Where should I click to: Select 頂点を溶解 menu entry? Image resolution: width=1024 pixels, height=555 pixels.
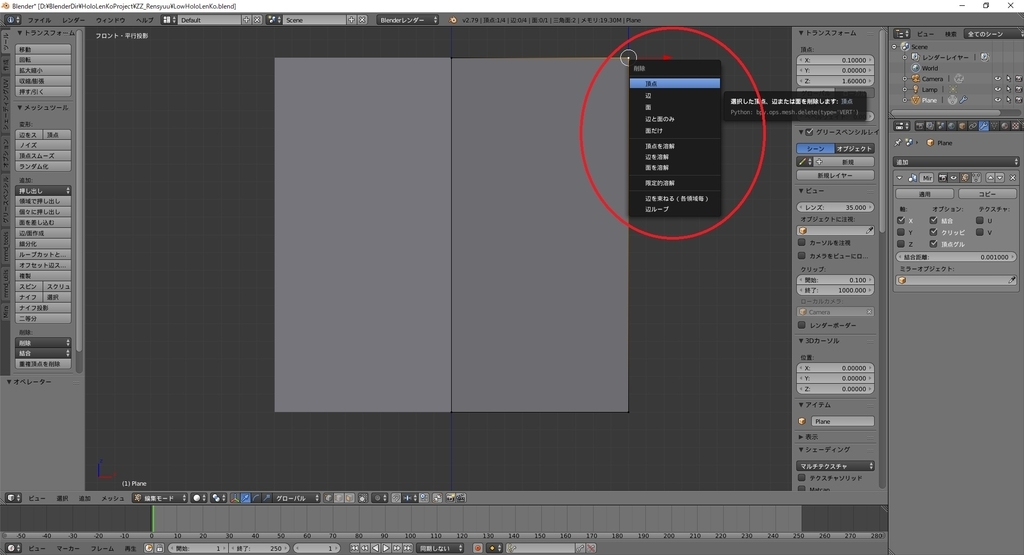[x=675, y=146]
